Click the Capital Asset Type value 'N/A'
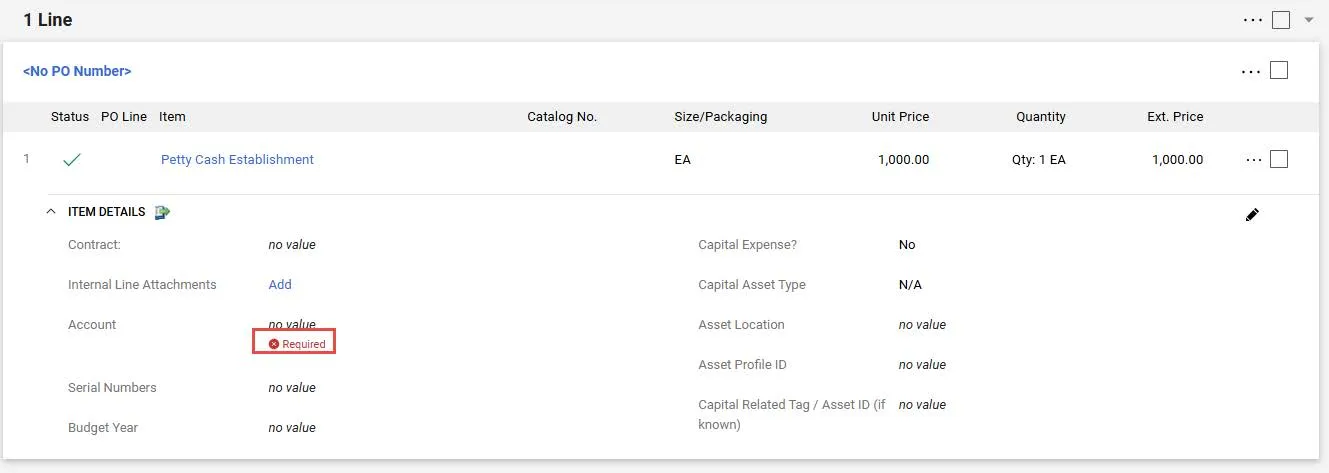 tap(910, 284)
